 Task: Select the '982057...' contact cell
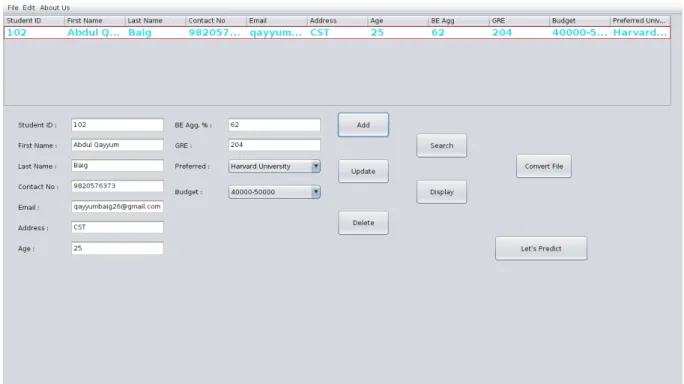216,33
